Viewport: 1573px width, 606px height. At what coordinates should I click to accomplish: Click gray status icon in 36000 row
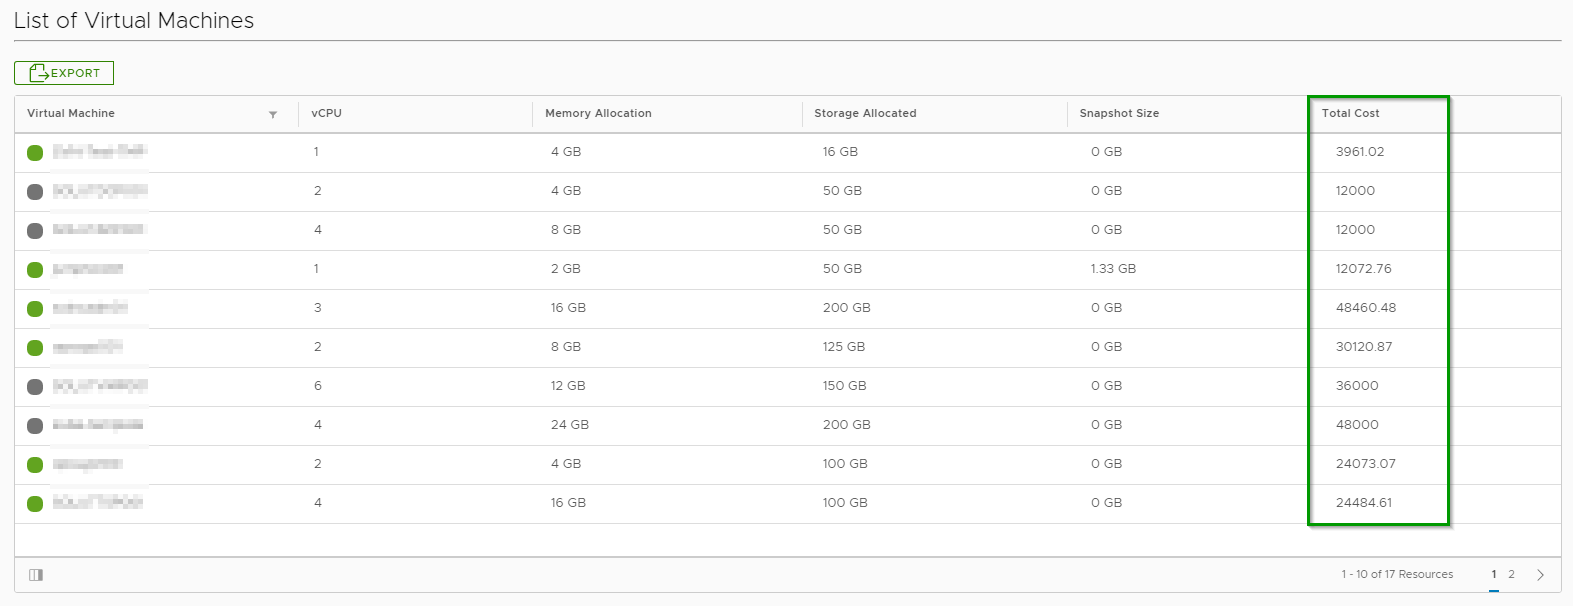coord(35,387)
